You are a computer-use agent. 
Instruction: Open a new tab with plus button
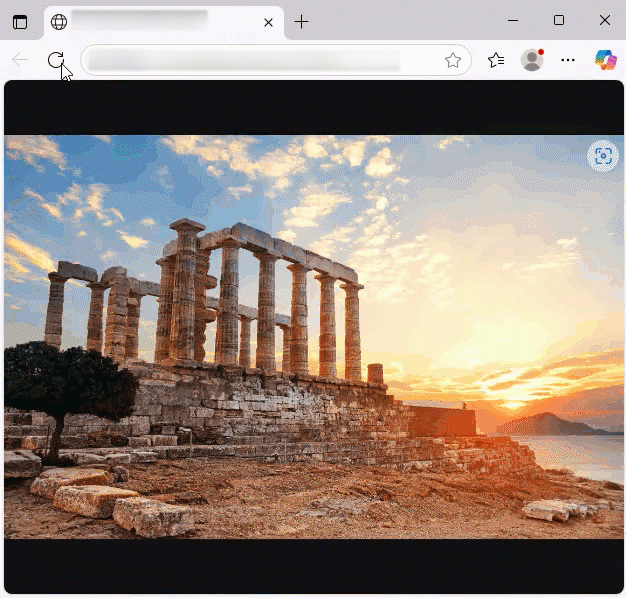click(301, 22)
